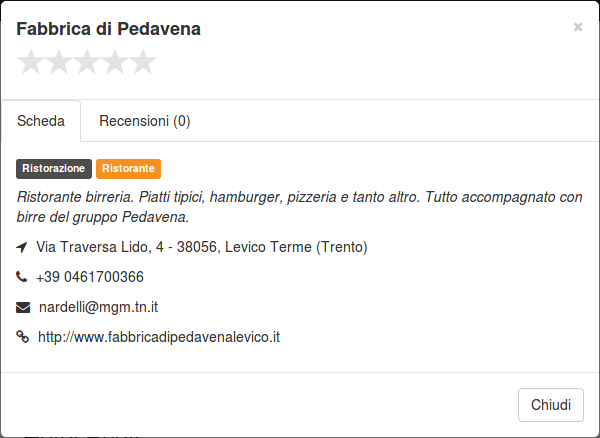Viewport: 600px width, 438px height.
Task: Click the envelope email icon
Action: [x=23, y=307]
